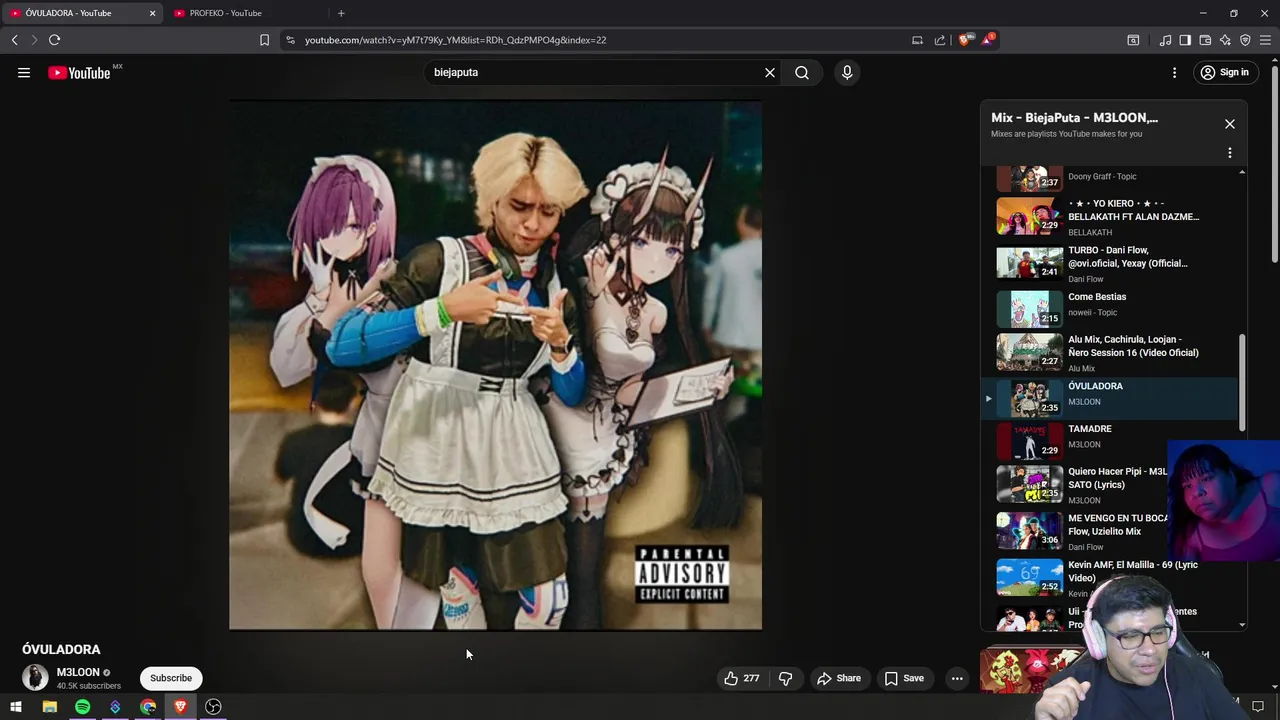Bookmark this page in the address bar
This screenshot has width=1280, height=720.
[264, 40]
